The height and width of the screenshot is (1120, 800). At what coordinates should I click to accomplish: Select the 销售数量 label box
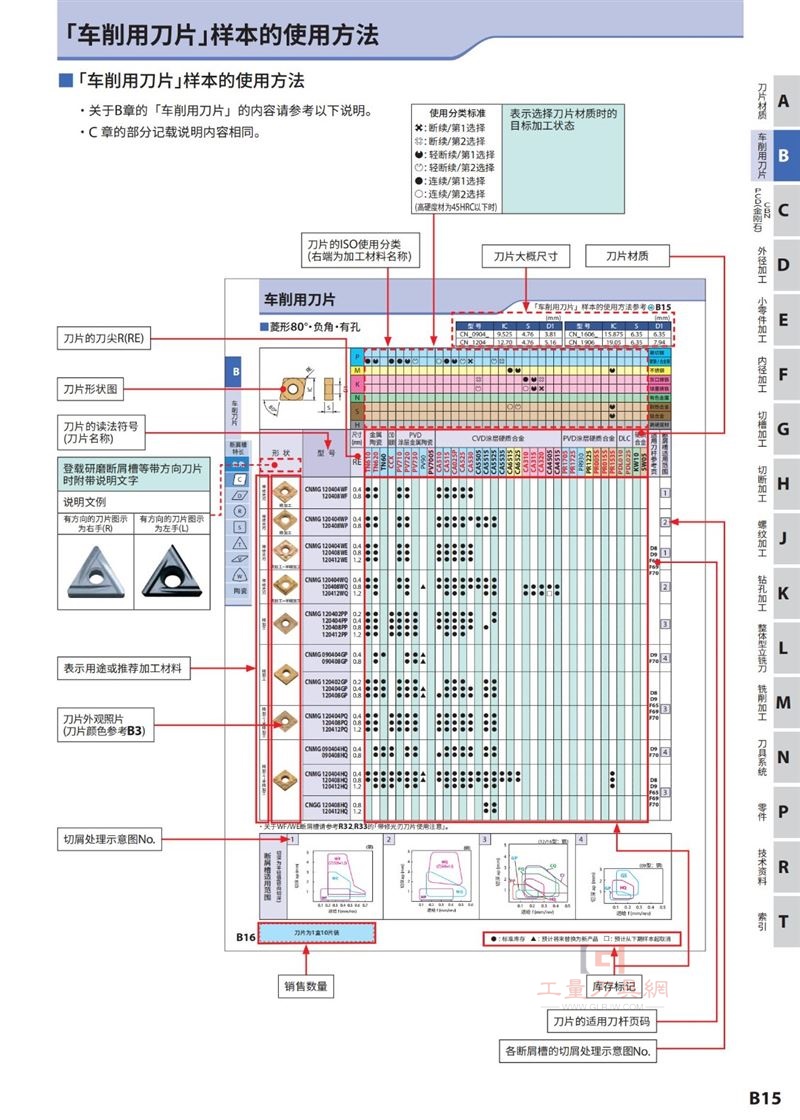tap(306, 986)
